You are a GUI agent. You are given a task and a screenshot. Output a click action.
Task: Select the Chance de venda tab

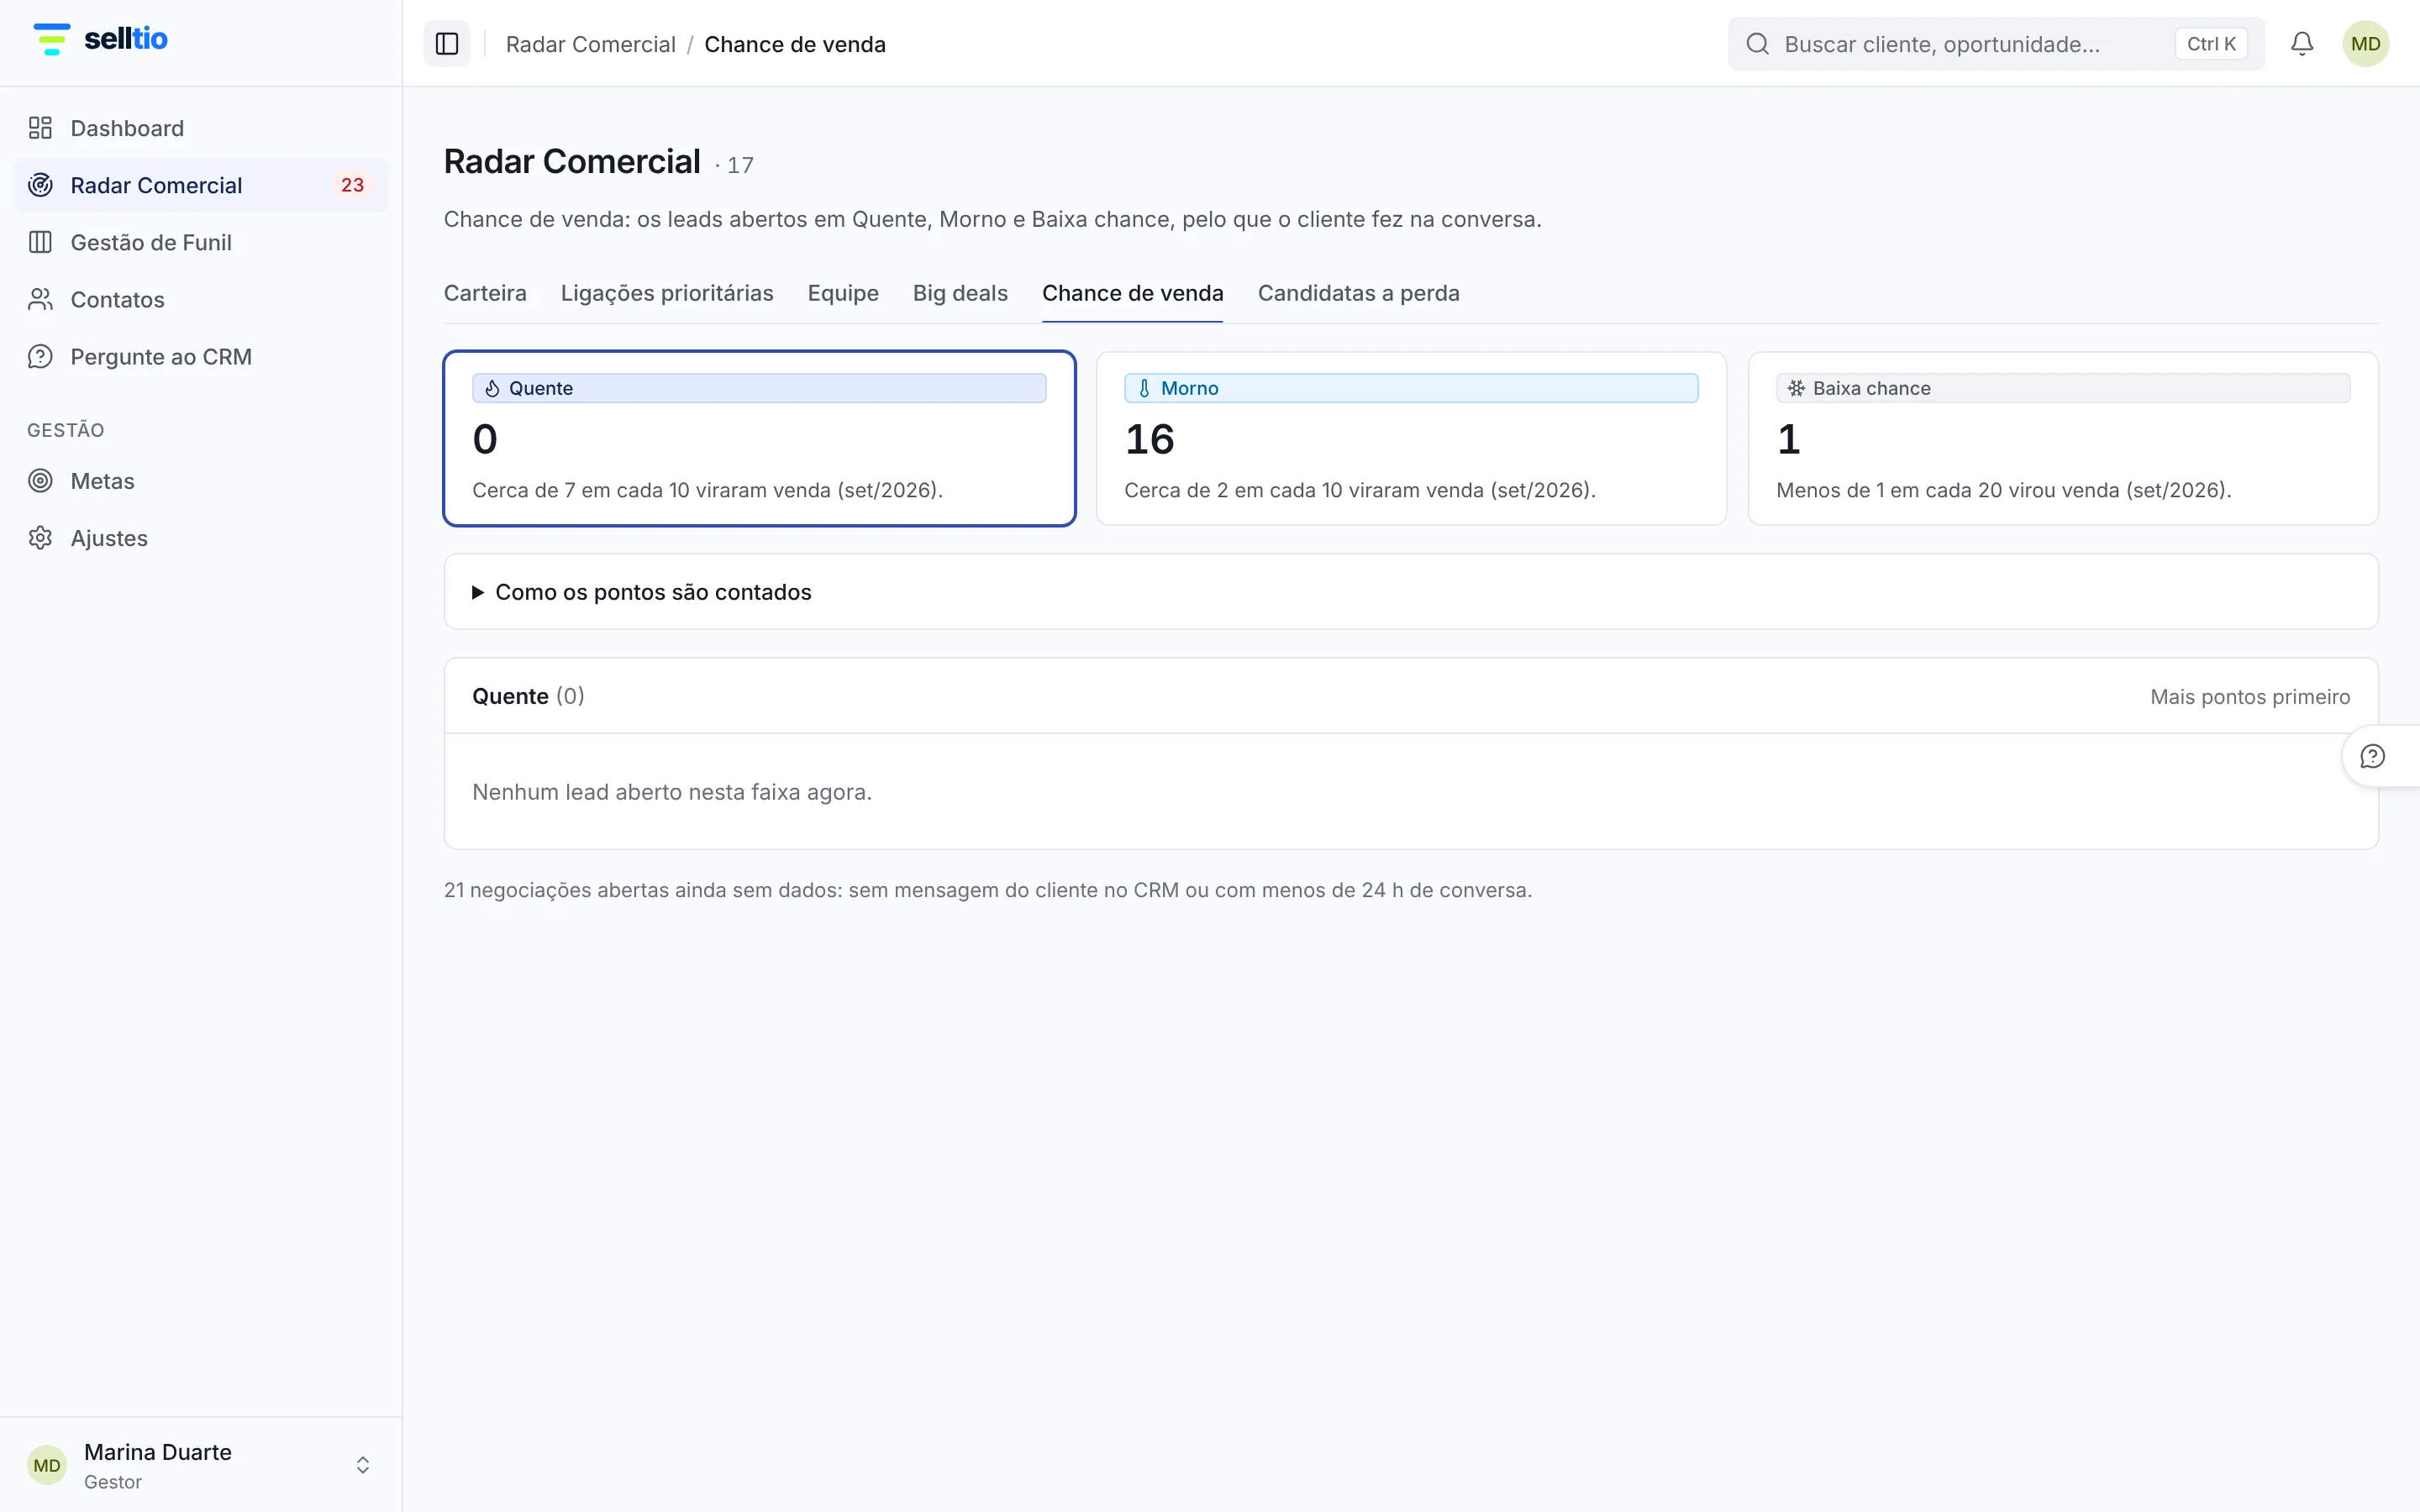(1132, 293)
